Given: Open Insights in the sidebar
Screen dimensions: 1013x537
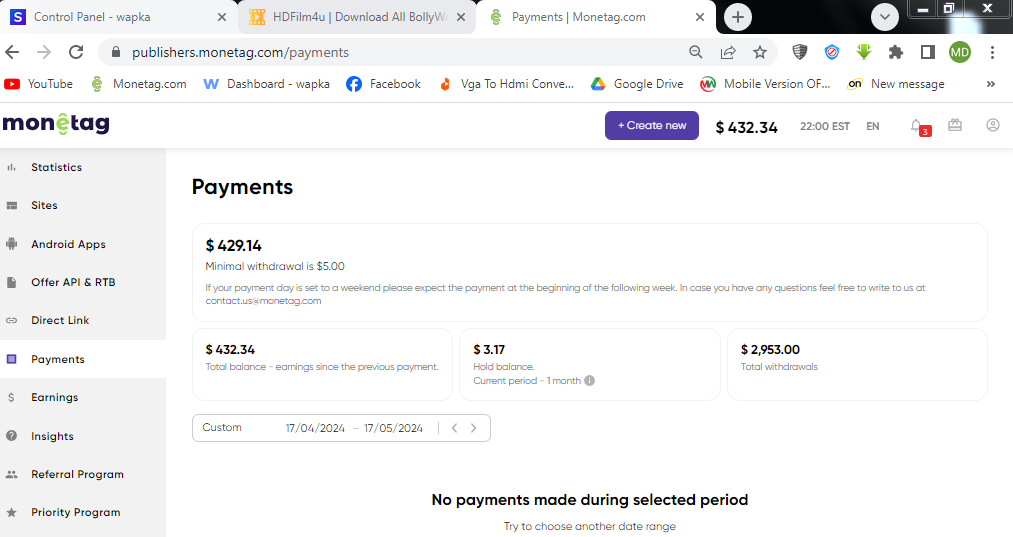Looking at the screenshot, I should (83, 436).
